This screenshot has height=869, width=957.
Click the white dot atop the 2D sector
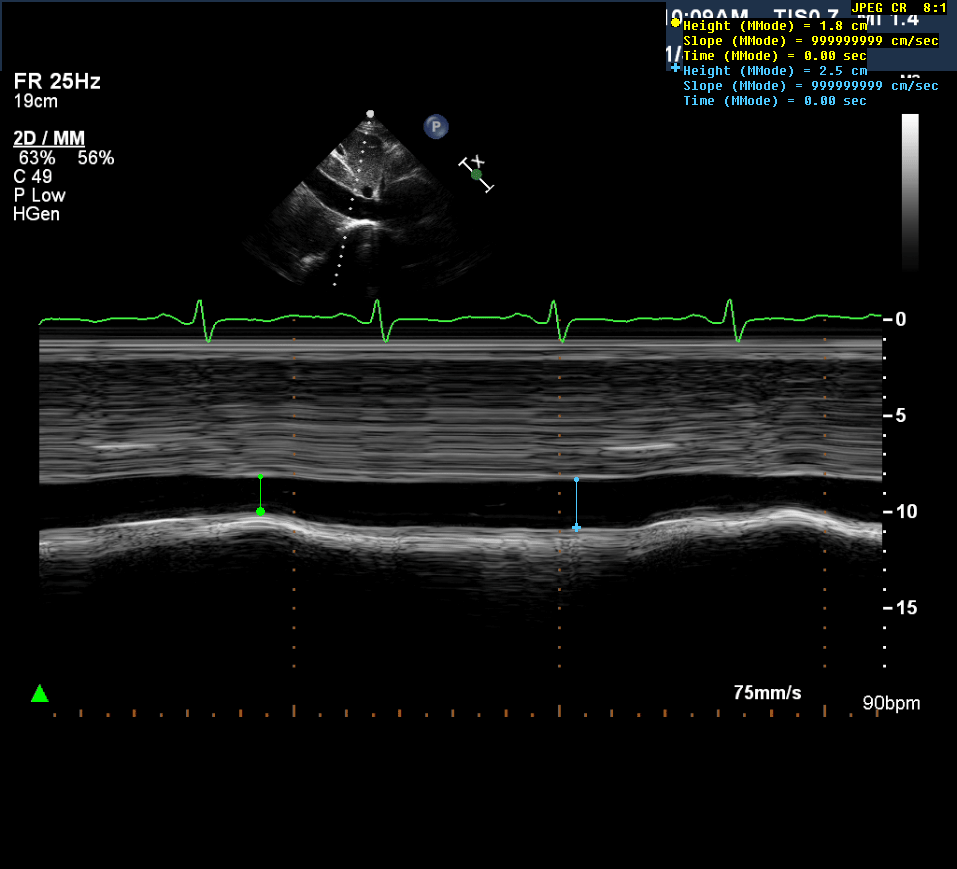370,114
